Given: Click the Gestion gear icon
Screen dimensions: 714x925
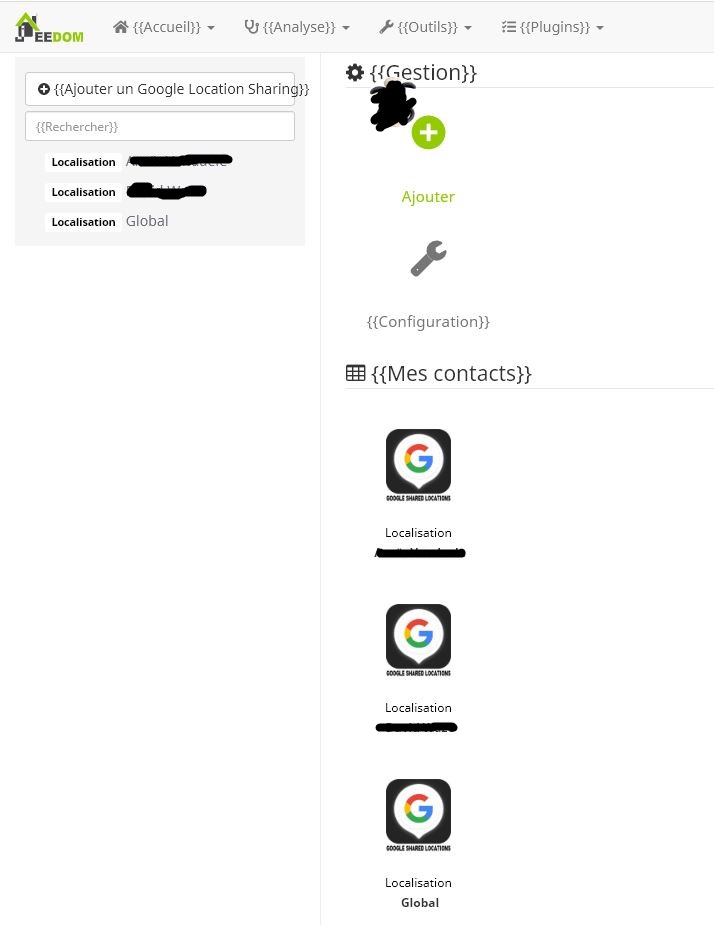Looking at the screenshot, I should [x=355, y=73].
